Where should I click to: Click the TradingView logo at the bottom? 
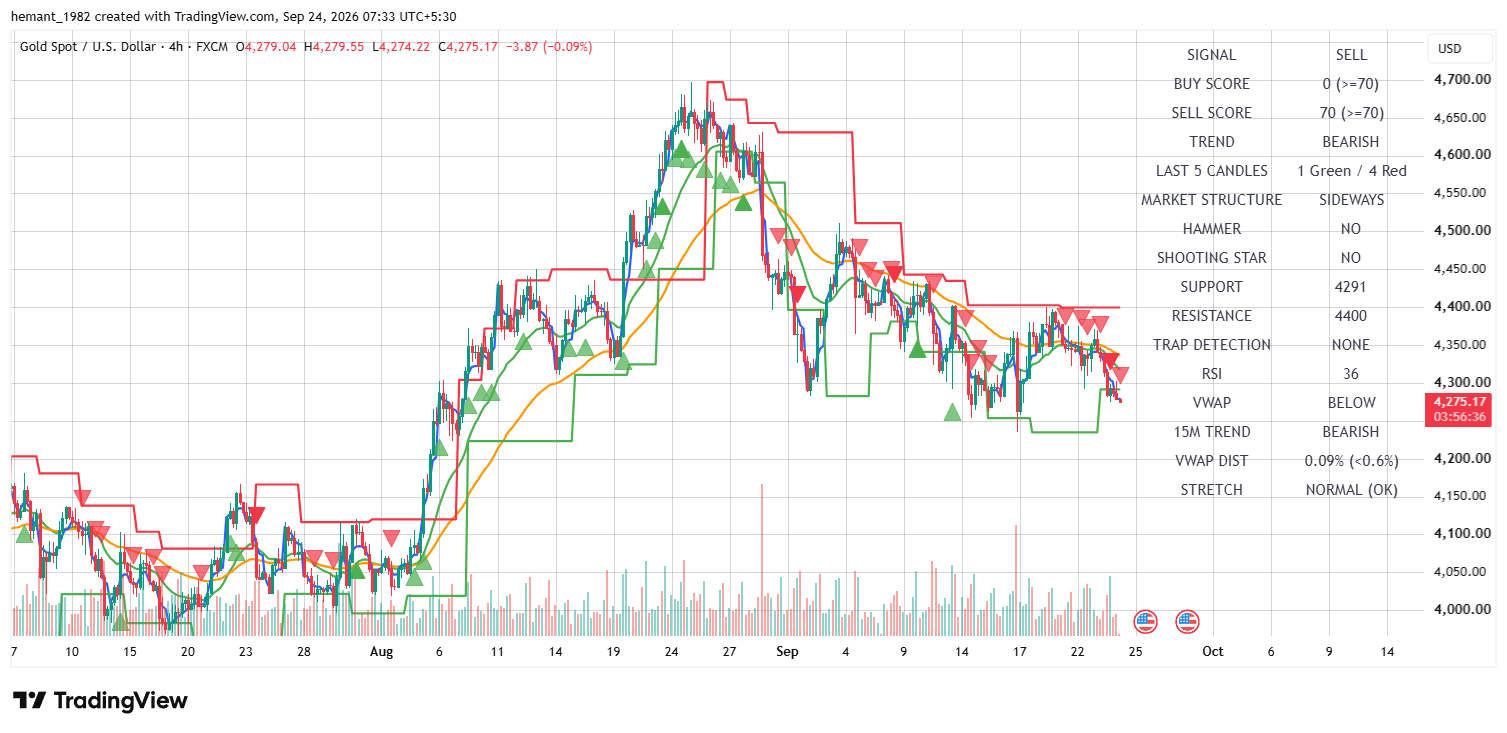[100, 701]
